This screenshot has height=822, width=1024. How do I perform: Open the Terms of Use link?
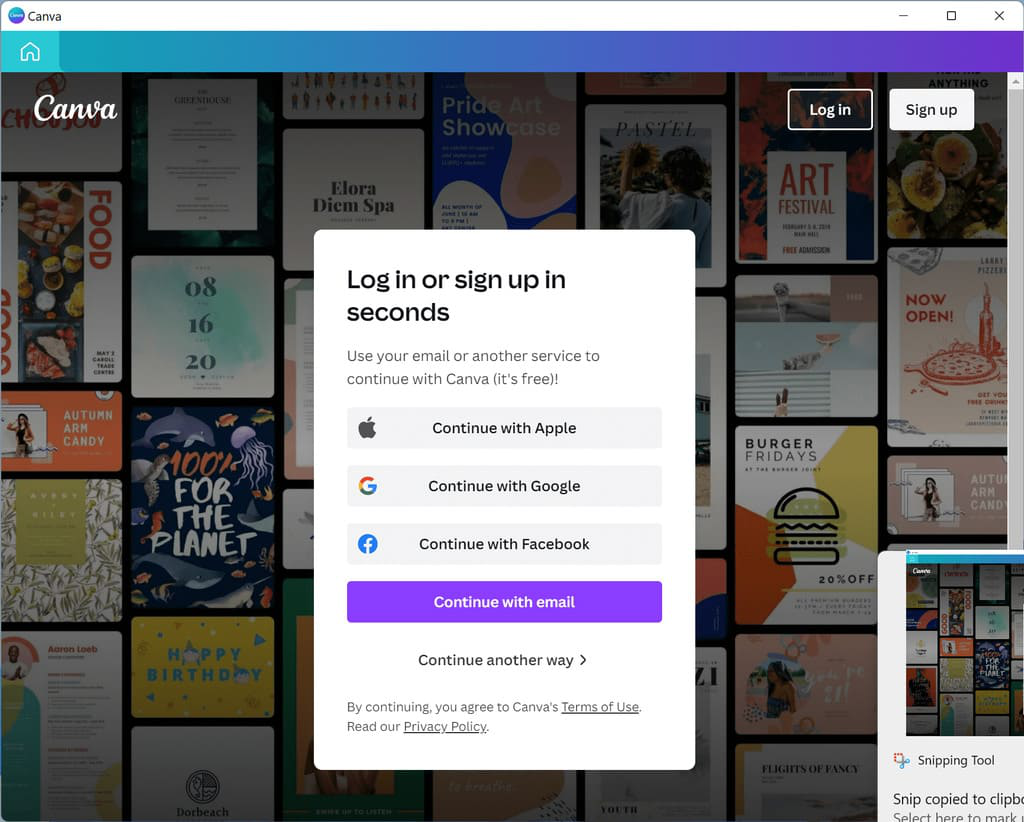[600, 706]
